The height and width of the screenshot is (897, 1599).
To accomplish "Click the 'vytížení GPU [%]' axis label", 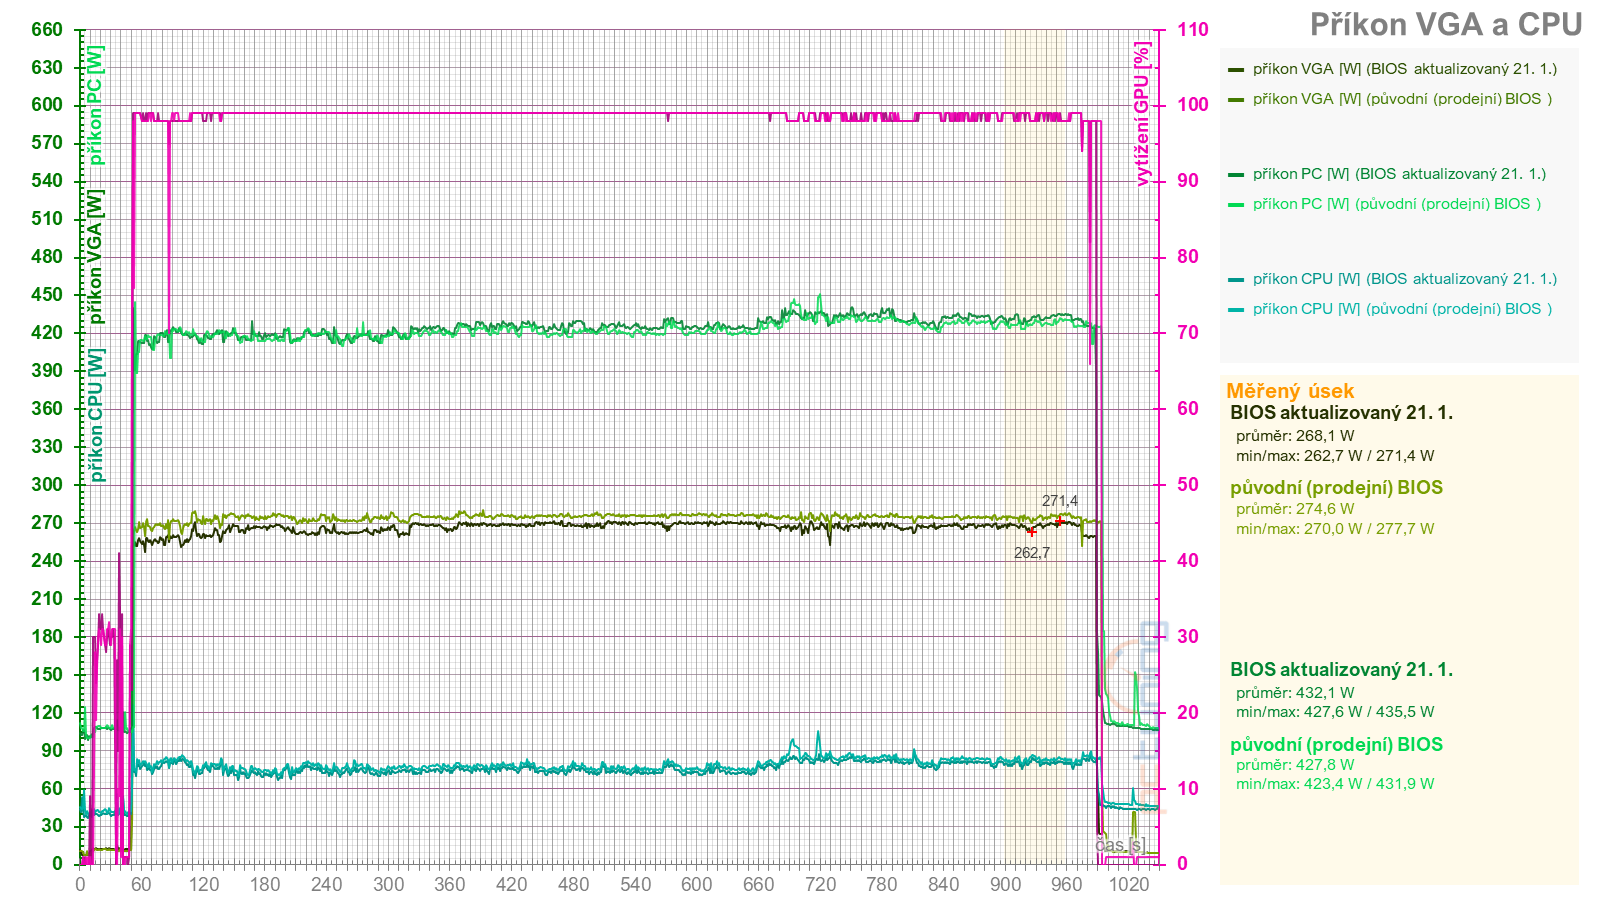I will tap(1142, 113).
